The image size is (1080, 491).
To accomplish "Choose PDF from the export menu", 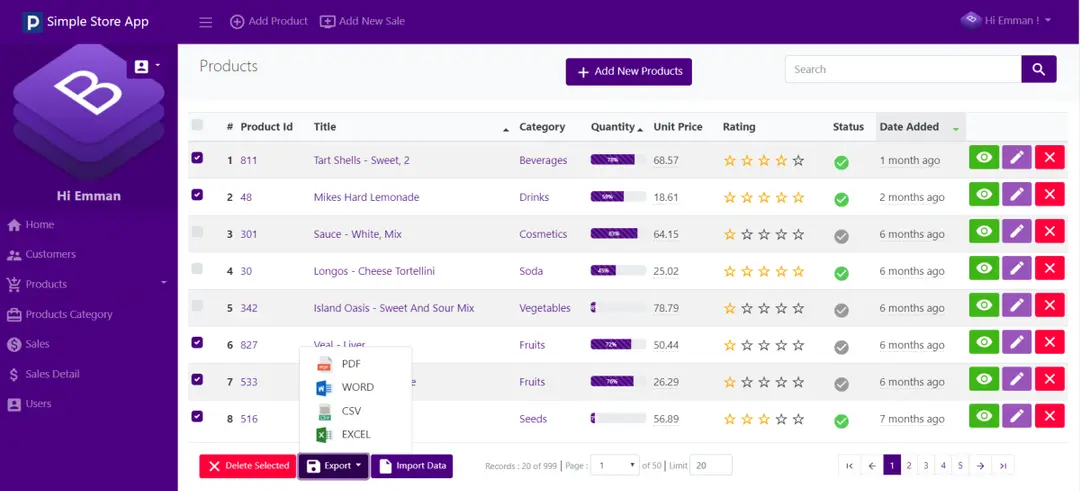I will point(350,364).
